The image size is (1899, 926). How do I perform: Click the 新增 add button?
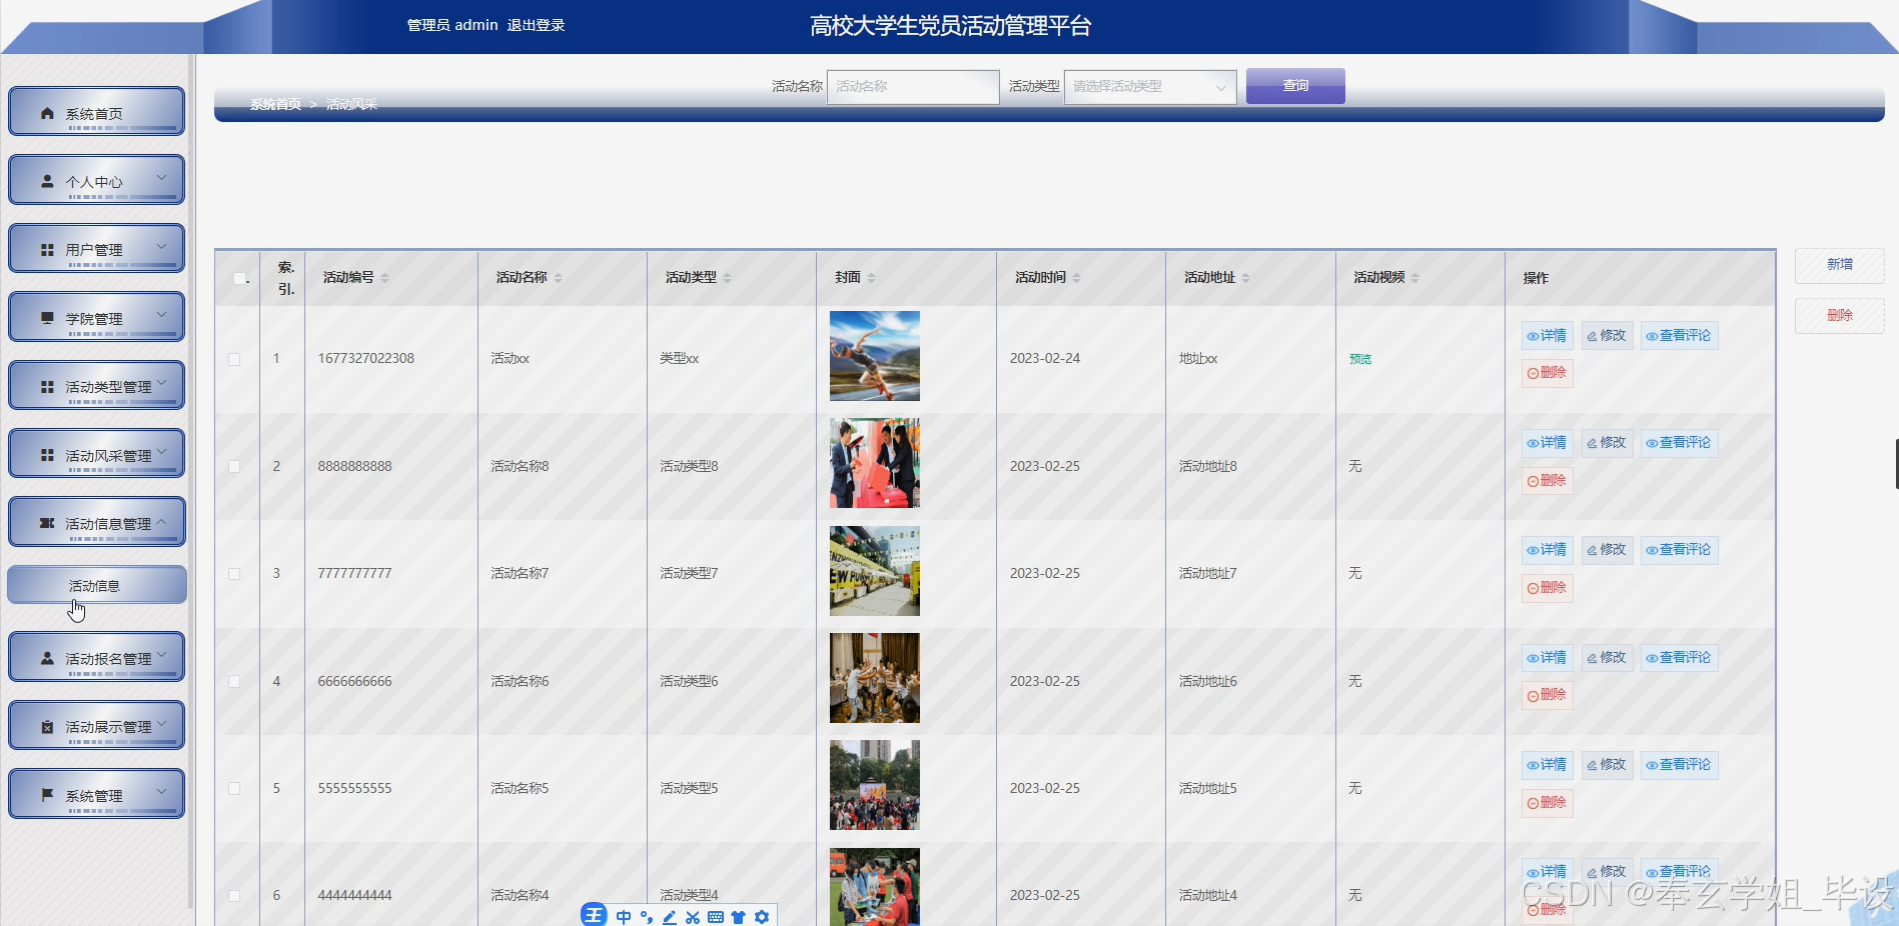[x=1839, y=265]
